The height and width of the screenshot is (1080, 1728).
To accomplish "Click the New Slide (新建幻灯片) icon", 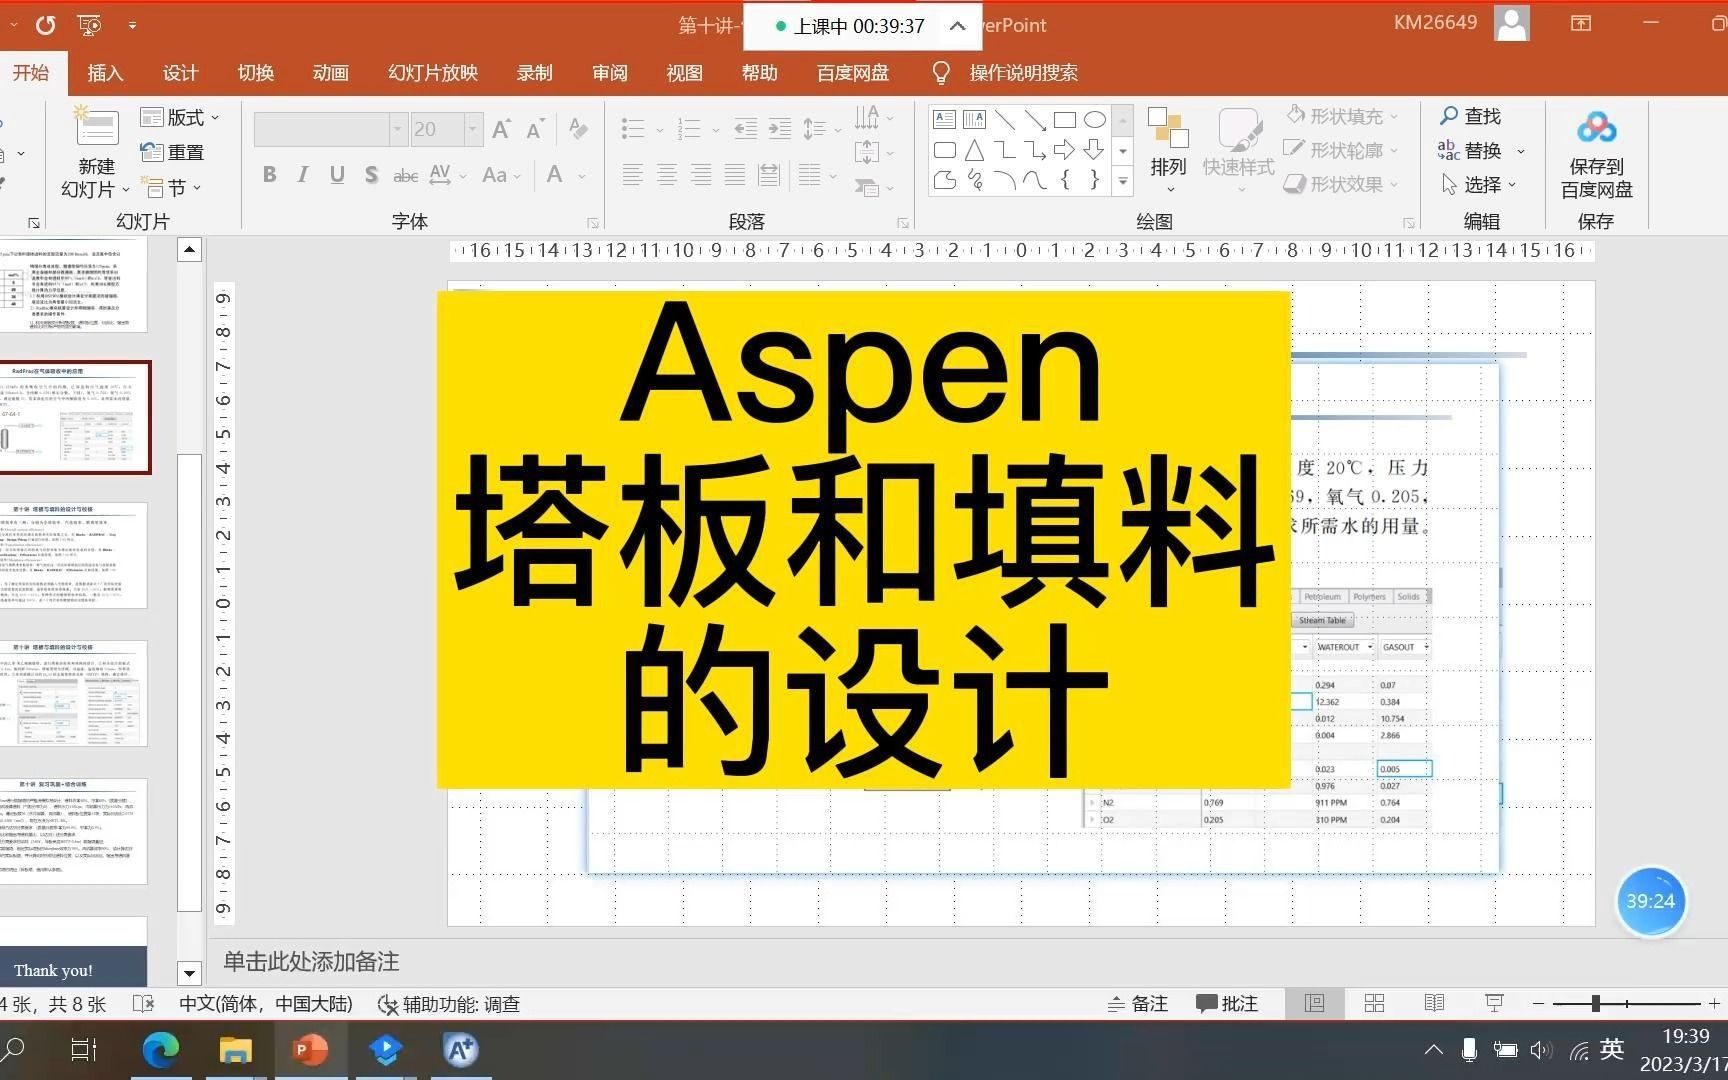I will (x=96, y=128).
